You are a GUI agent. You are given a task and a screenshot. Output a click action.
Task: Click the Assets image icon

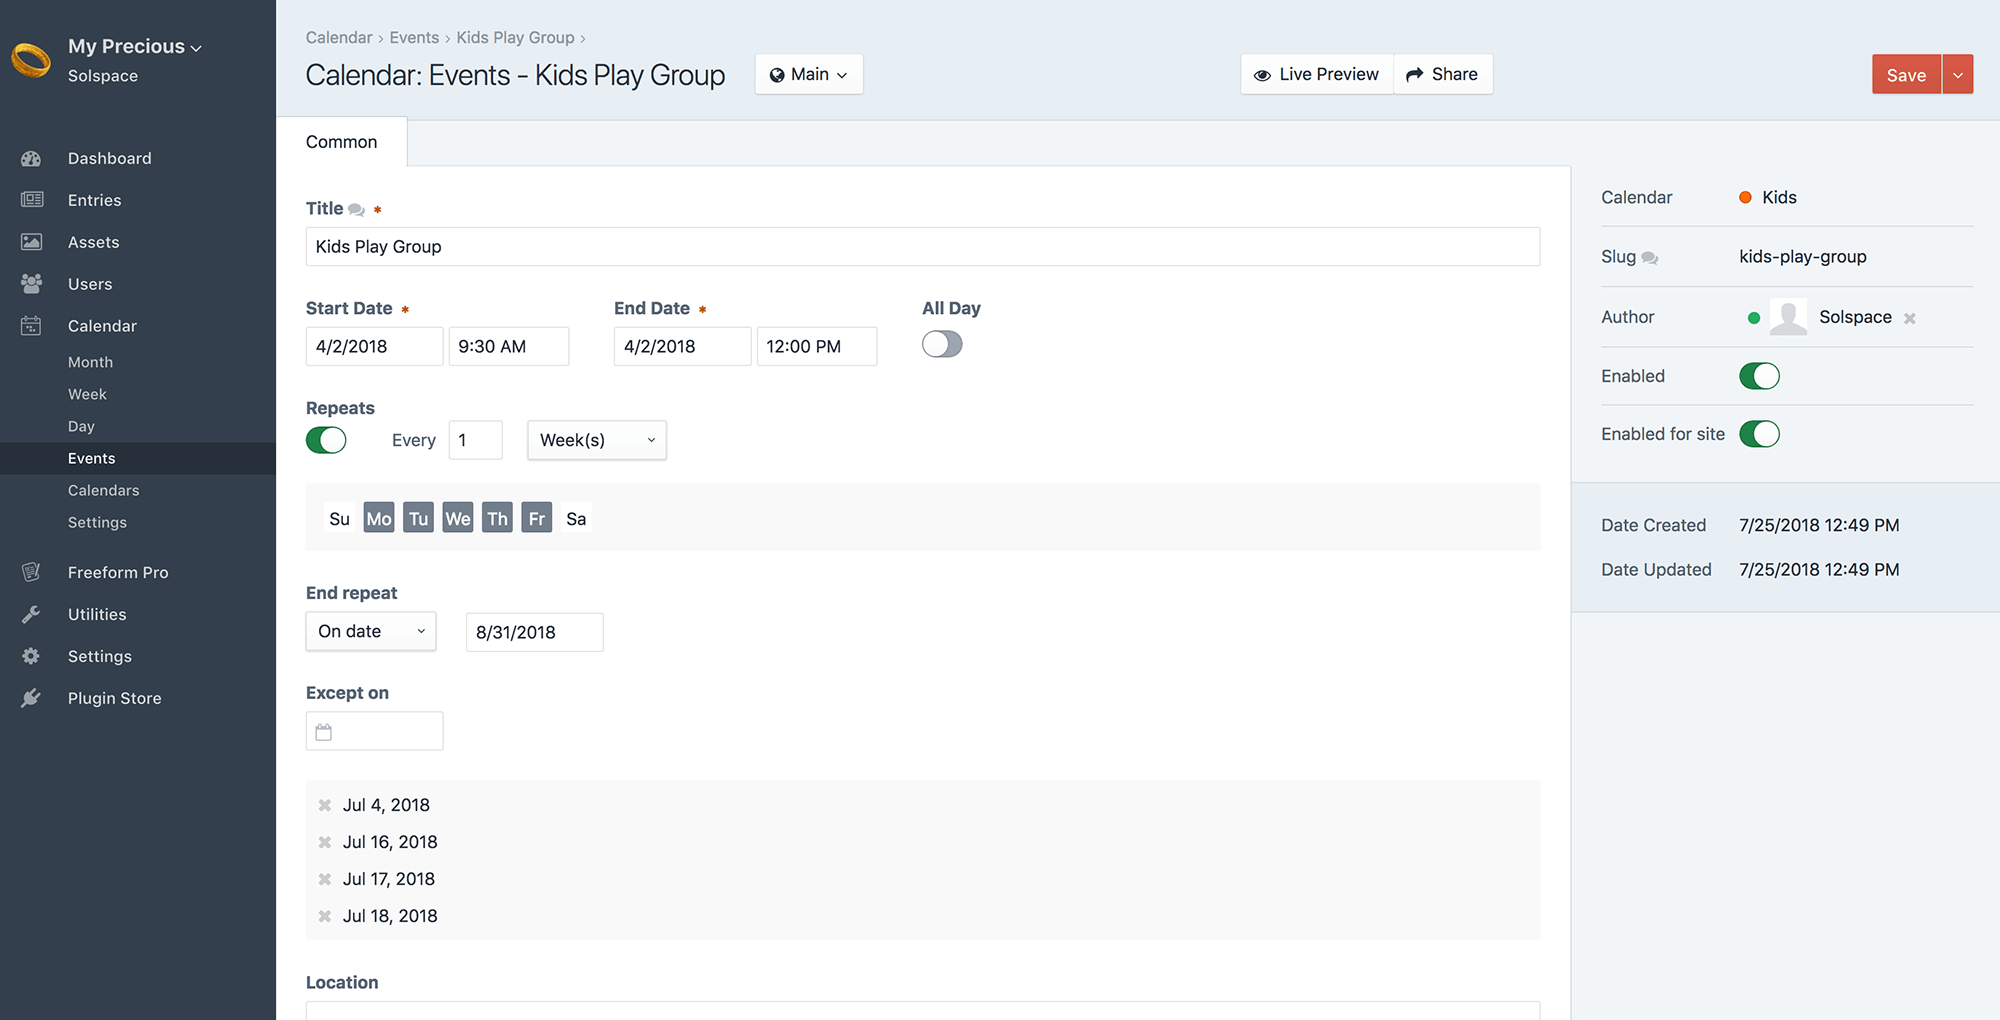(x=32, y=242)
